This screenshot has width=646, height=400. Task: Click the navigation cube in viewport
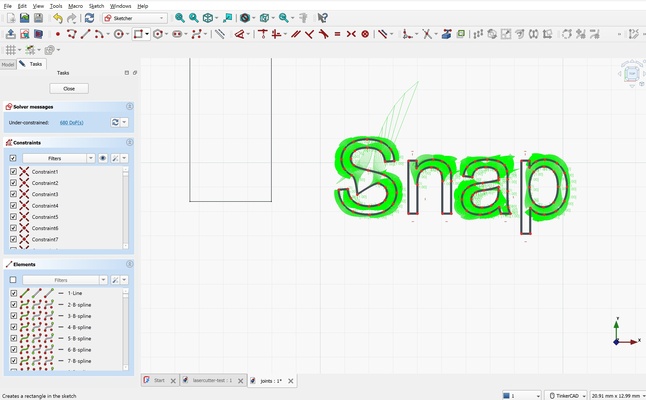pos(632,74)
